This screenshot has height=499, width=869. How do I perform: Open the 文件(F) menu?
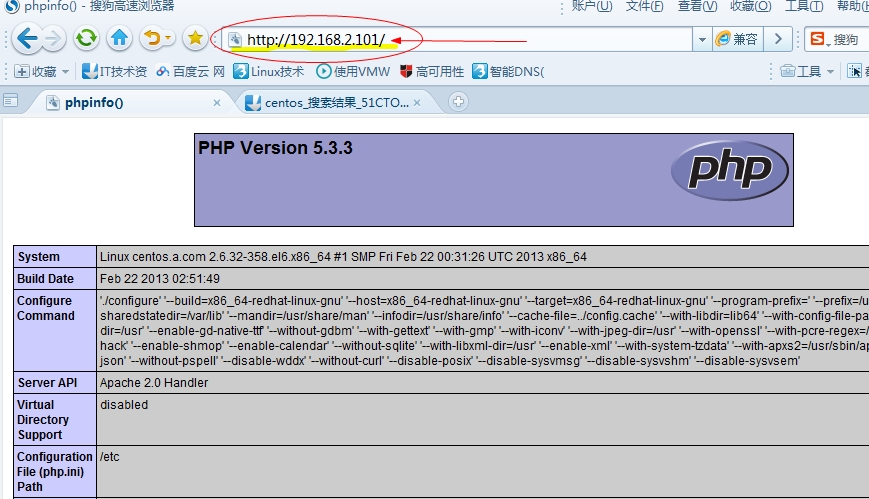pos(644,6)
